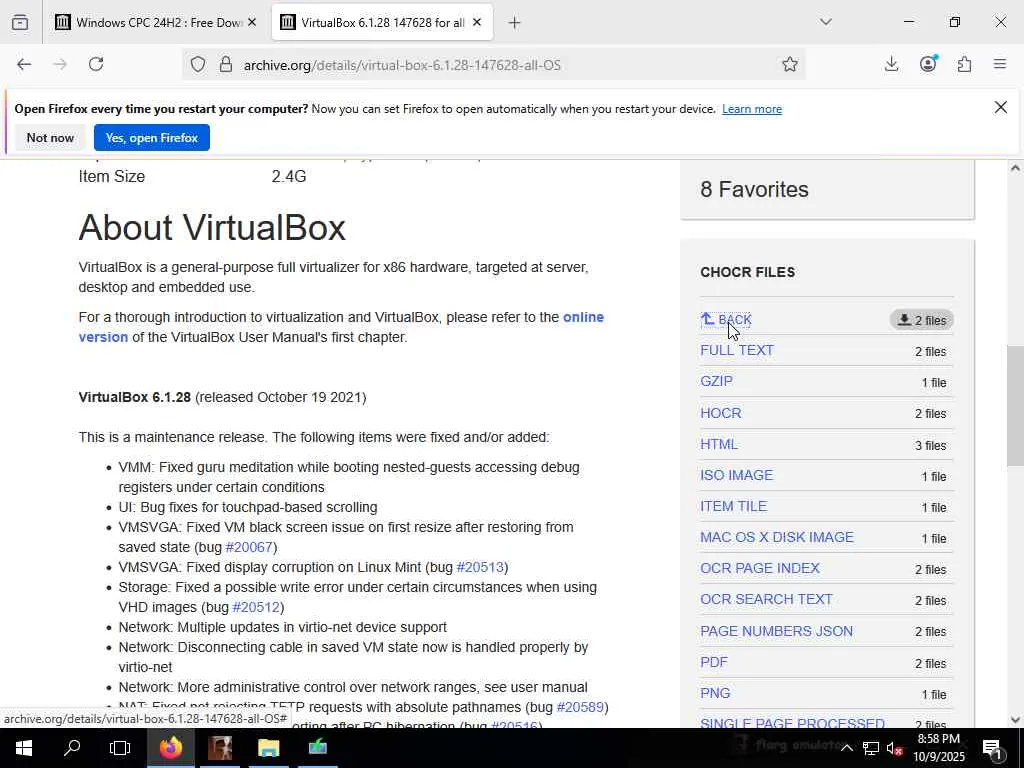Go forward using browser forward arrow
1024x768 pixels.
(60, 64)
